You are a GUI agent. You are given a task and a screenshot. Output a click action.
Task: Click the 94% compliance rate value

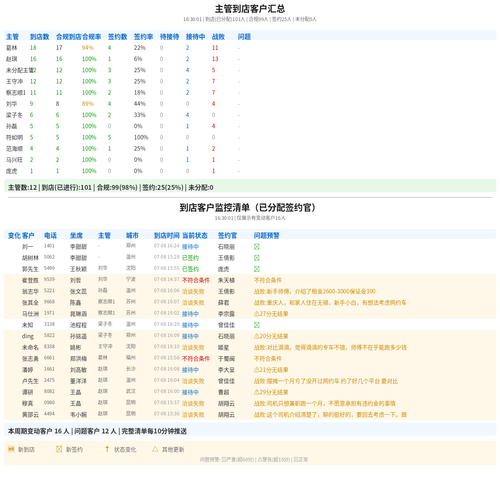[88, 48]
